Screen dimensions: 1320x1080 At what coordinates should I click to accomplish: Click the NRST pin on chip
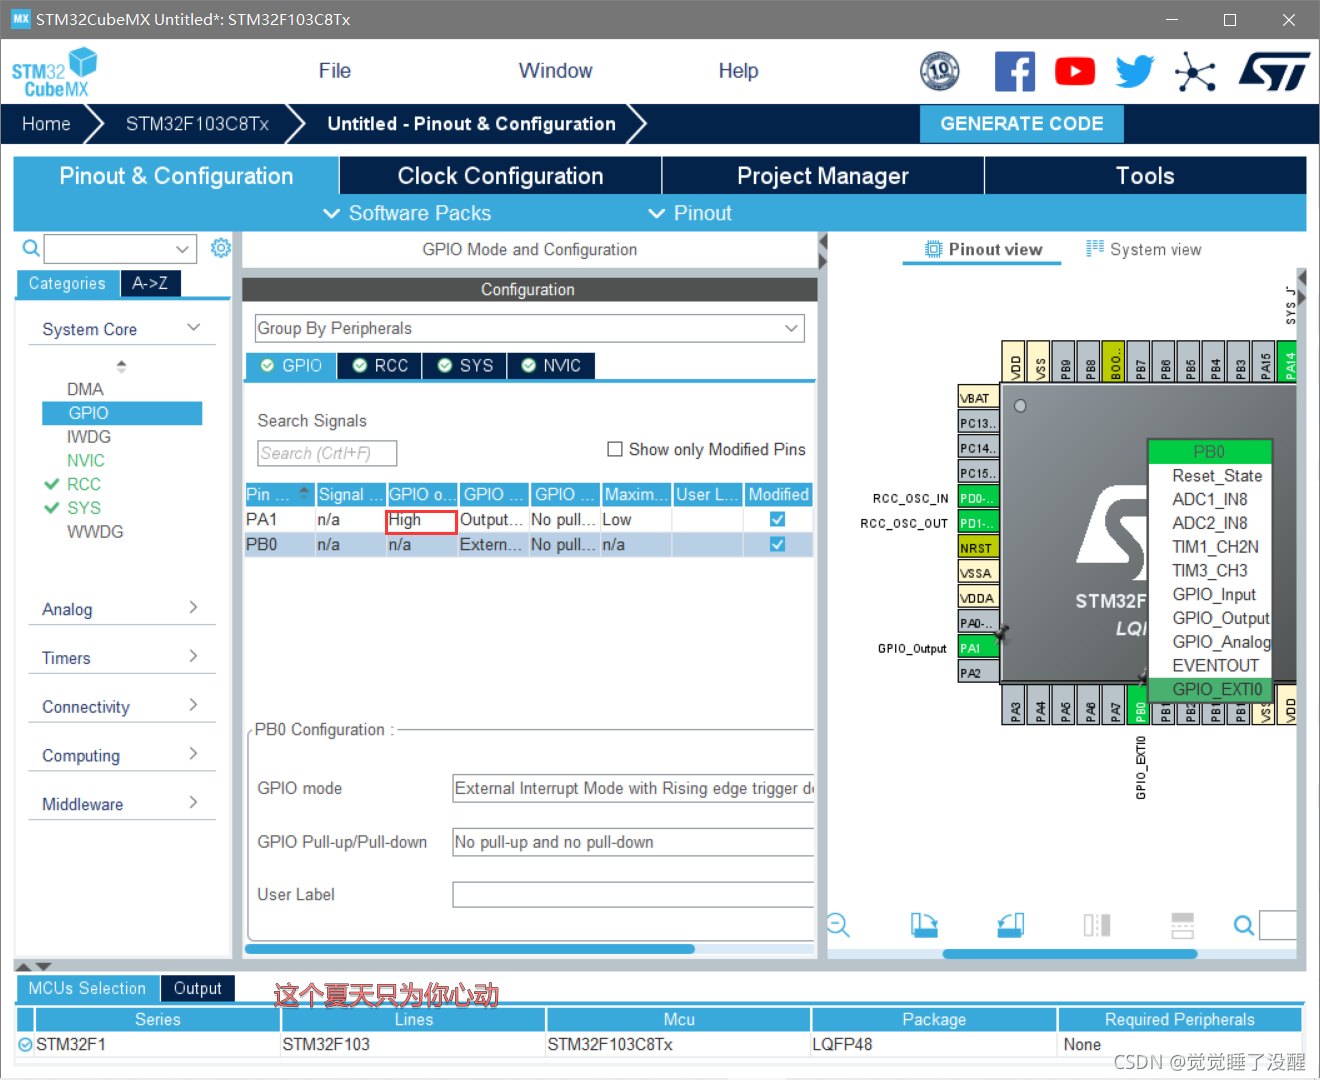pyautogui.click(x=978, y=548)
